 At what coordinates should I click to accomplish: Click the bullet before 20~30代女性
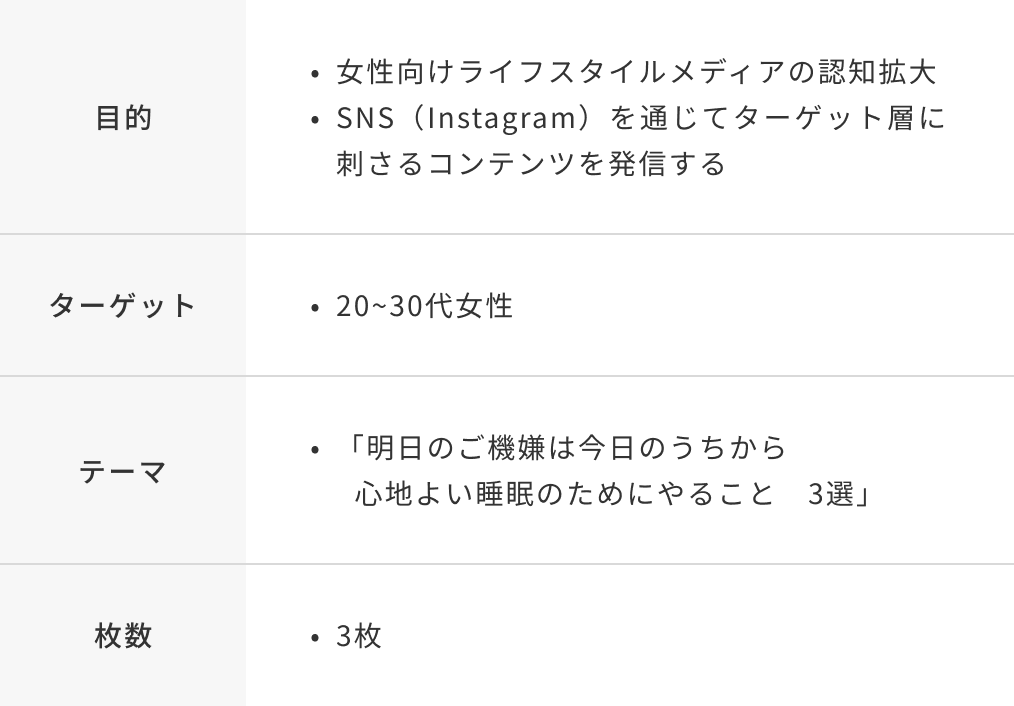coord(315,307)
